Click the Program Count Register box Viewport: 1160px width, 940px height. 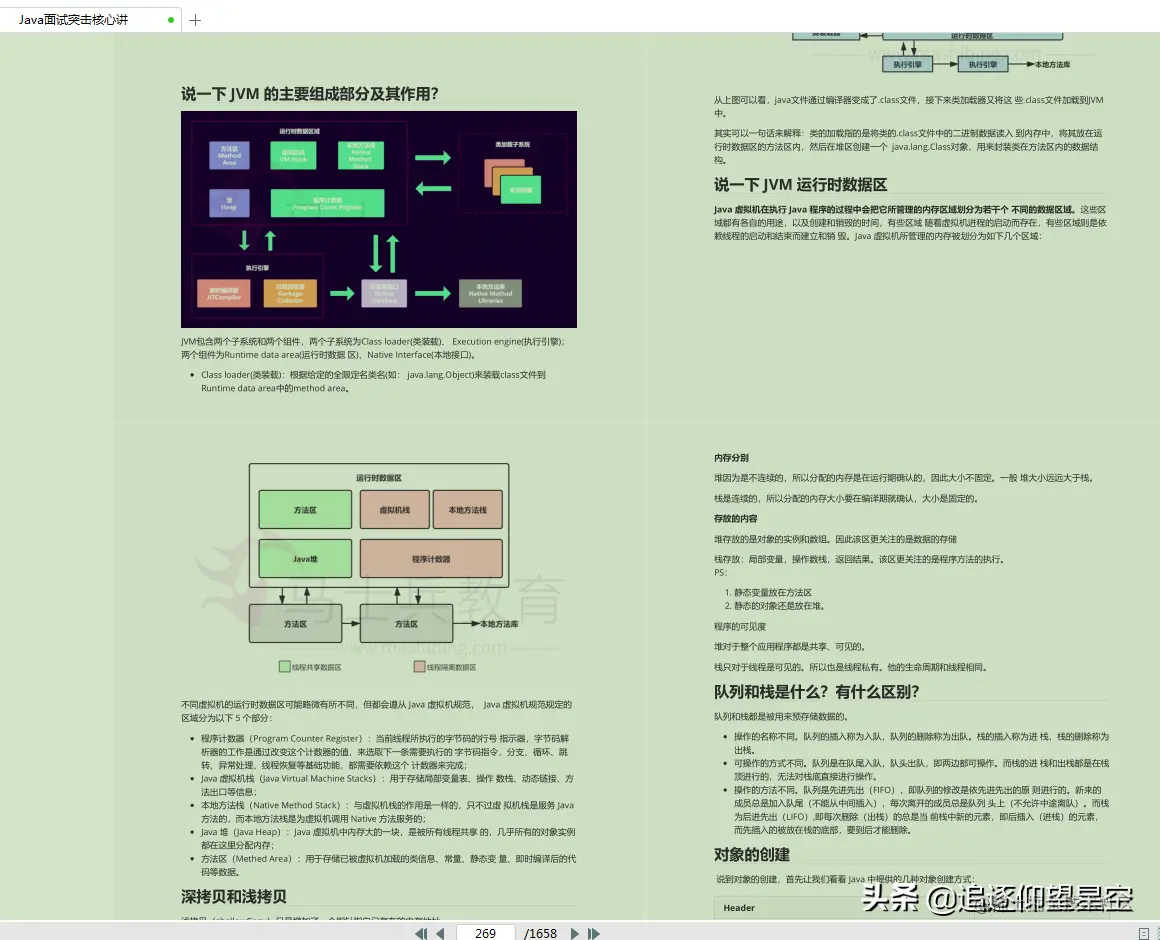(x=328, y=203)
